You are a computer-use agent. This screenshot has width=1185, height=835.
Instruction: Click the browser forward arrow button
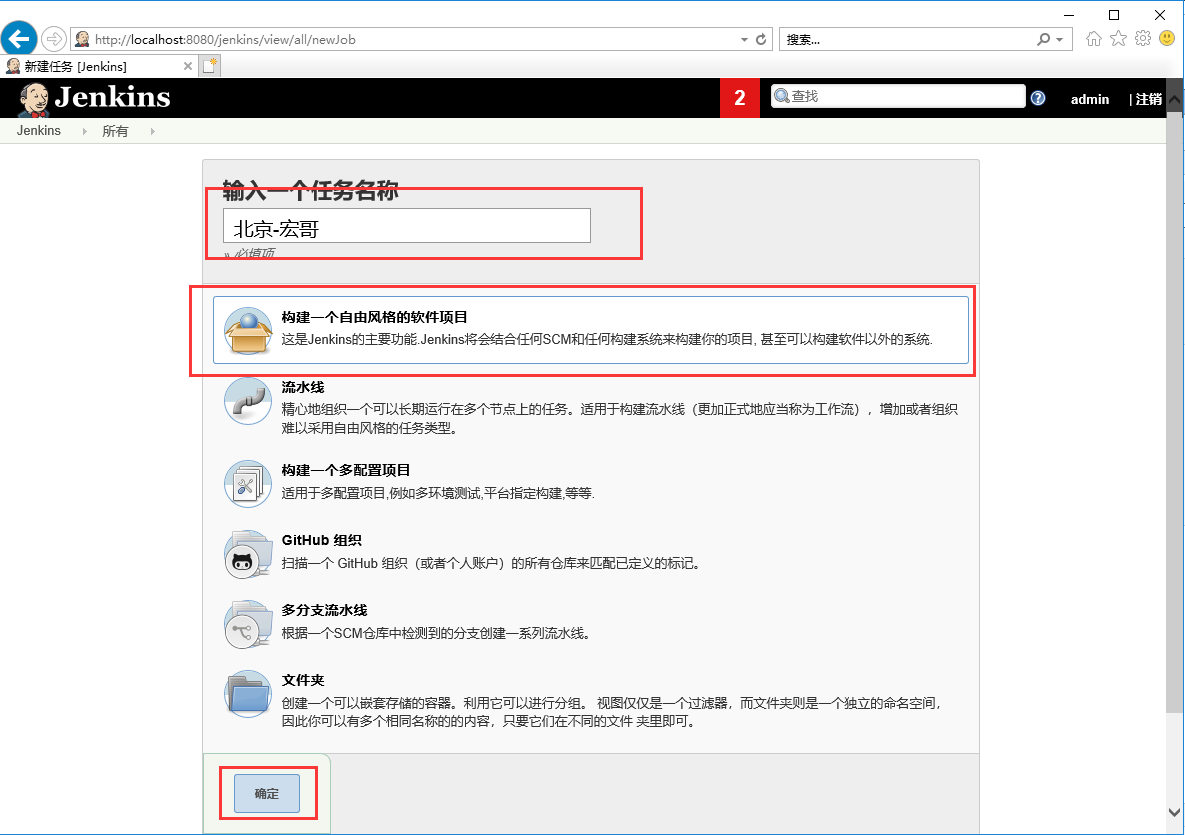[54, 39]
